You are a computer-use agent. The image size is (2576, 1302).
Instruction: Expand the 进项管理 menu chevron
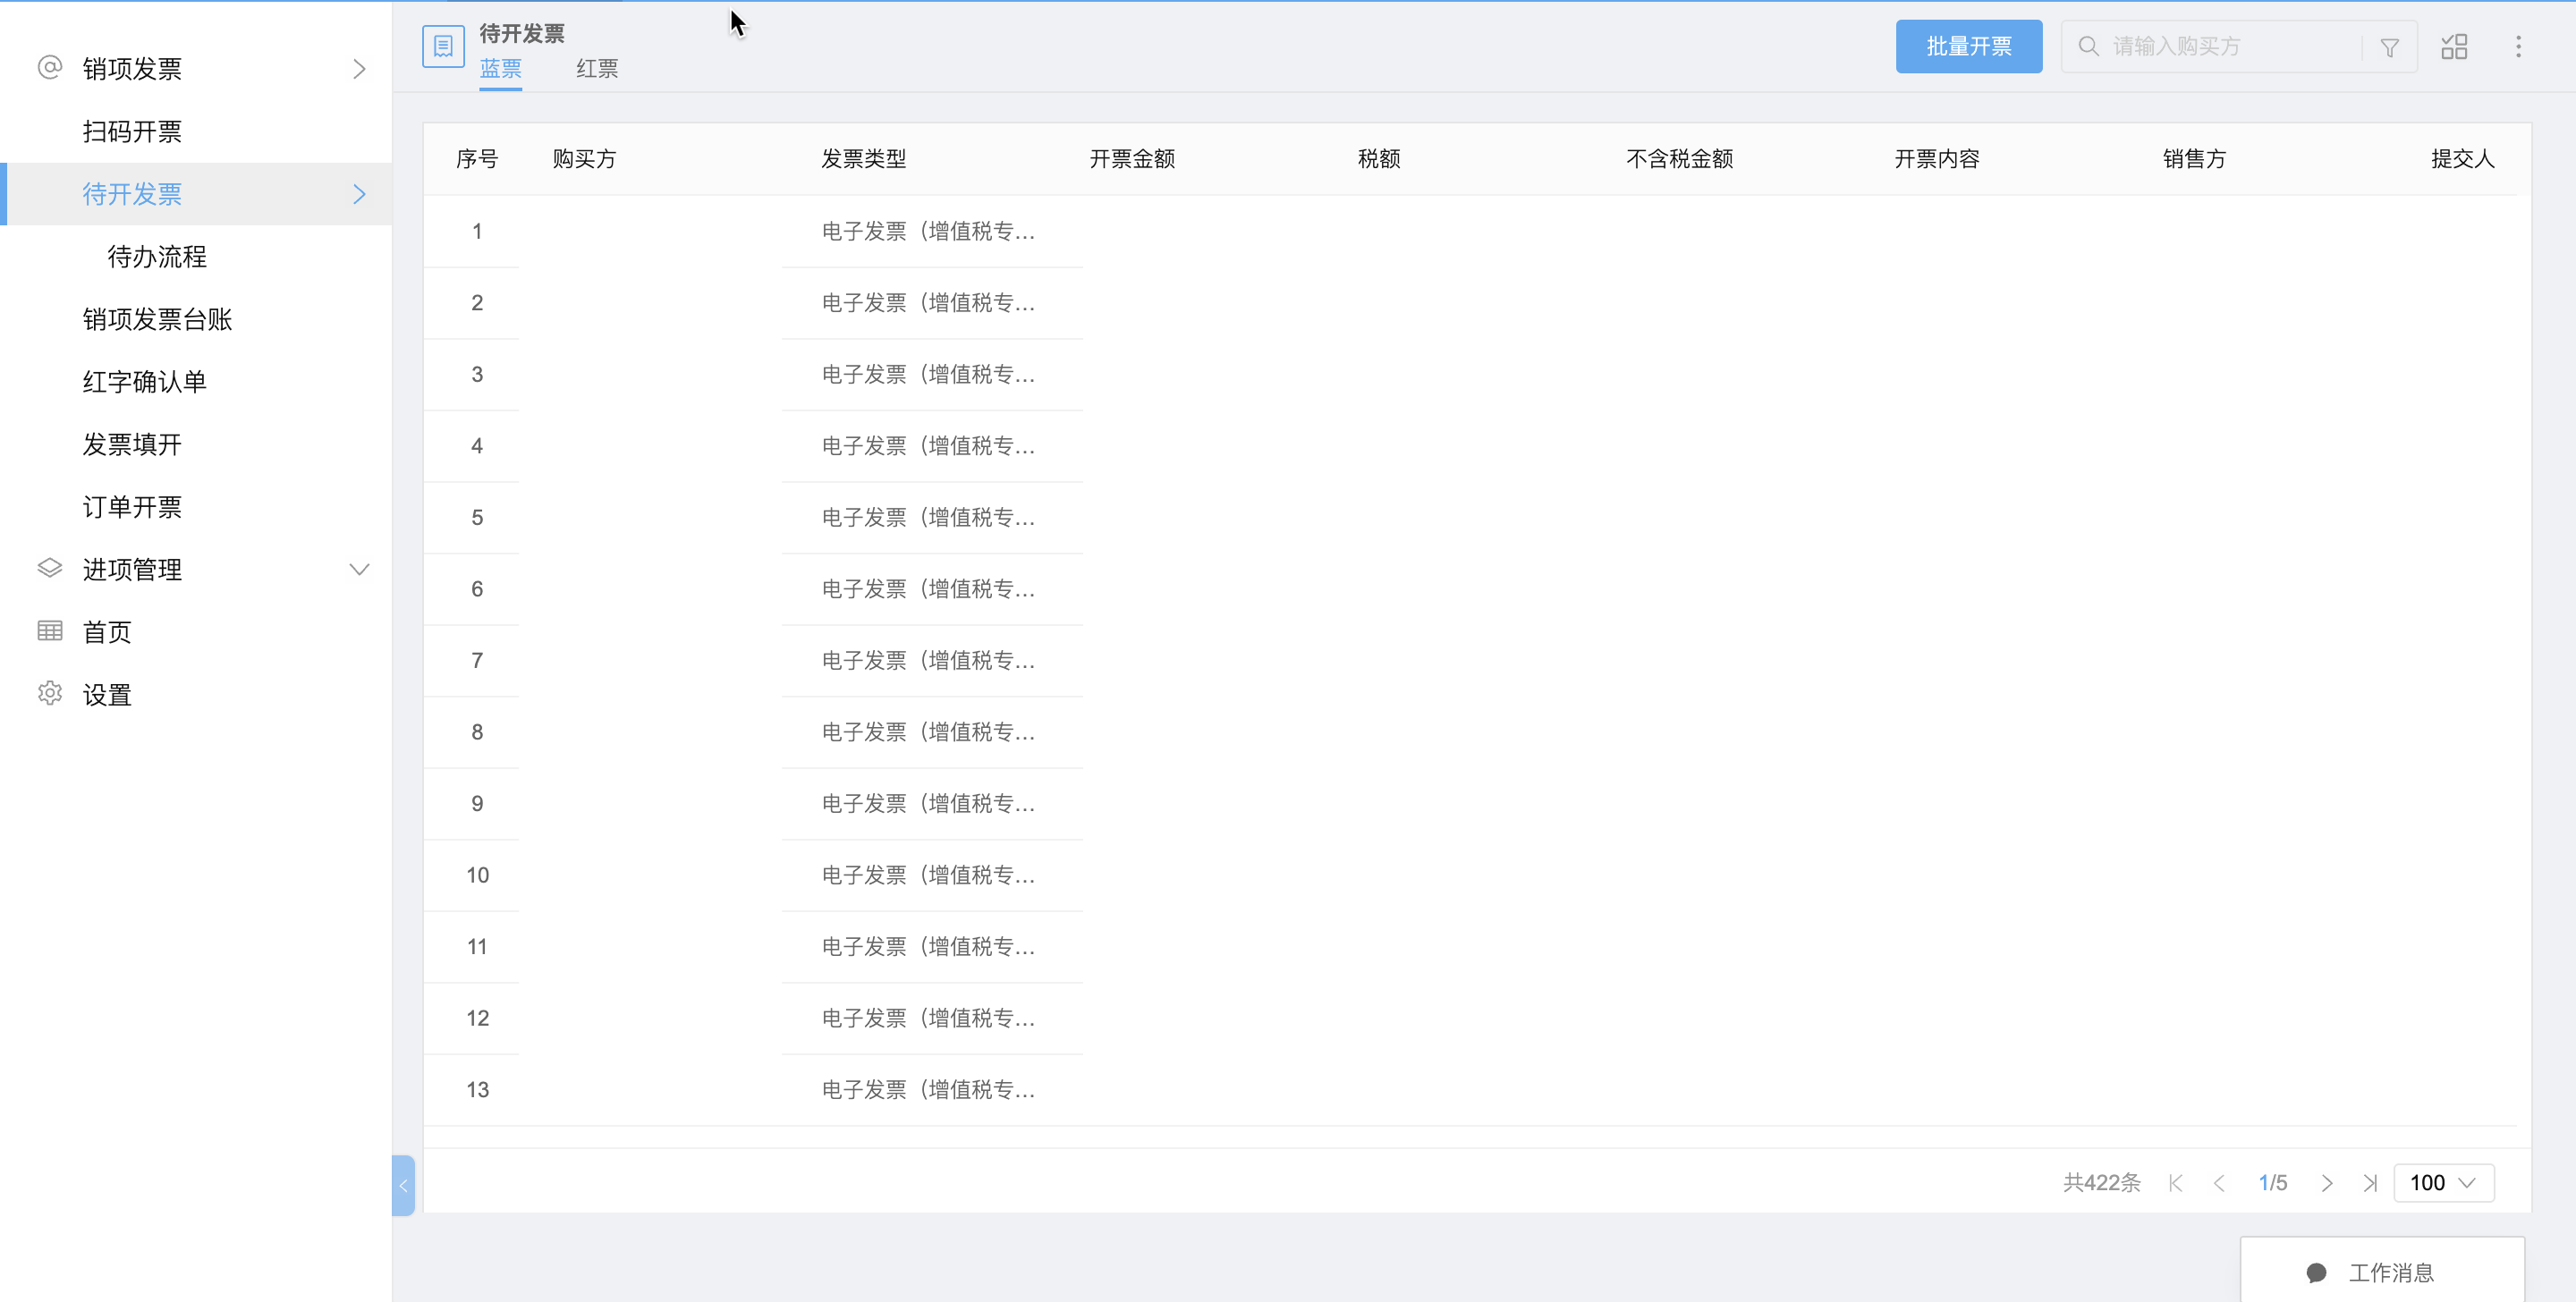[359, 569]
